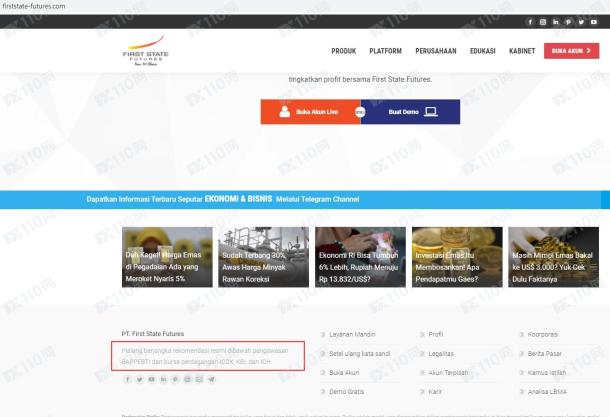Image resolution: width=610 pixels, height=417 pixels.
Task: Open the Karir footer link
Action: (x=435, y=392)
